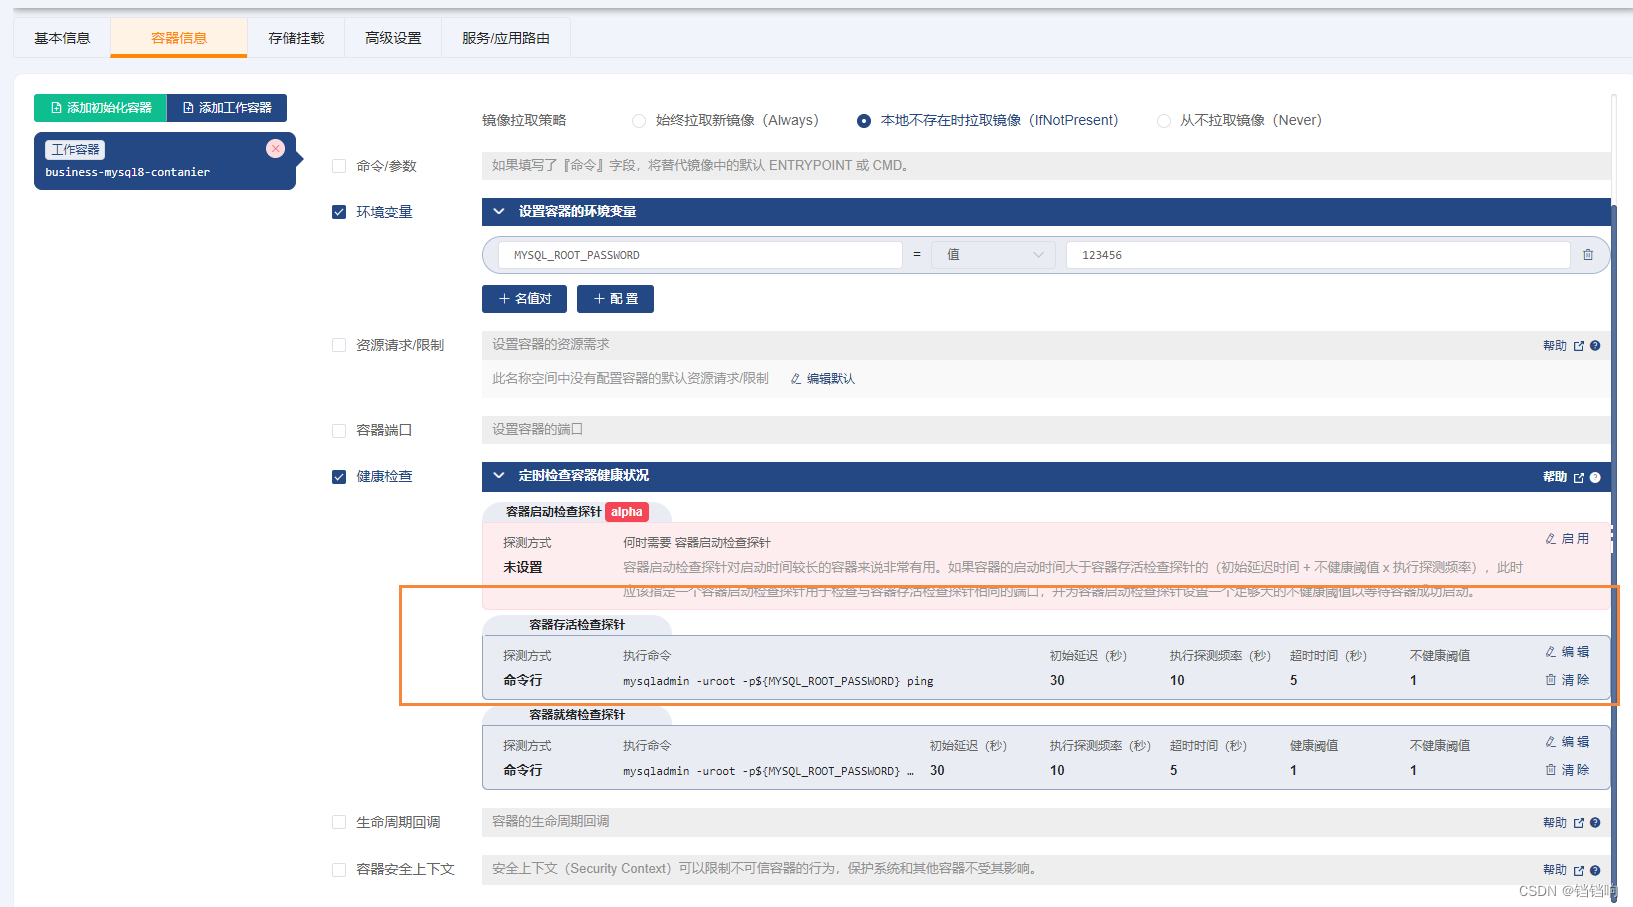Click the alpha badge on startup probe
The image size is (1633, 907).
pos(627,512)
